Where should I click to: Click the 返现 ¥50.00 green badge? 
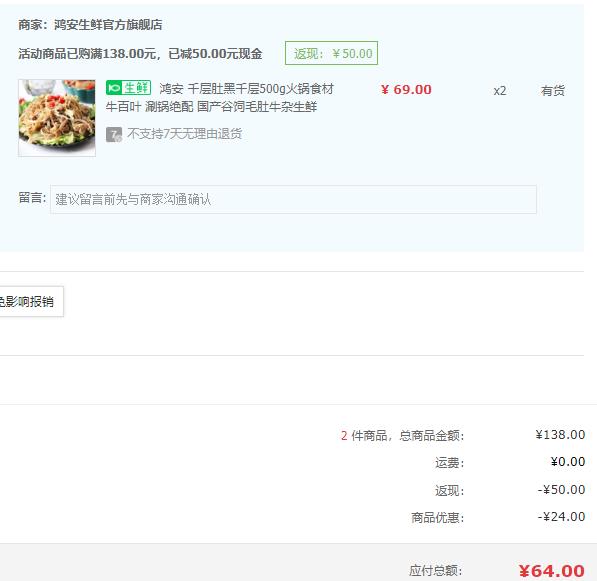[x=331, y=53]
